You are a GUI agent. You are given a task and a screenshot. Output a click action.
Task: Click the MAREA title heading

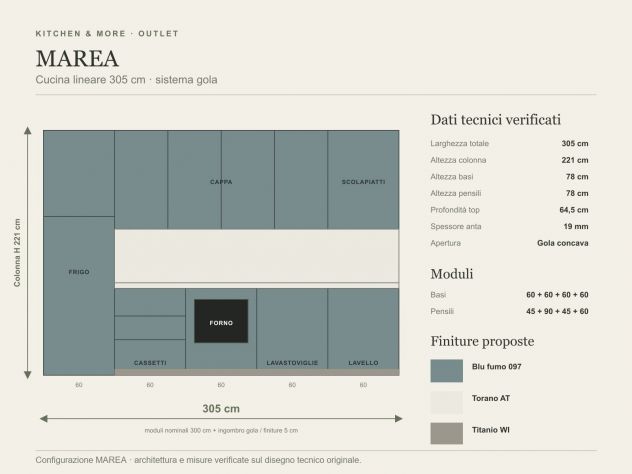[x=77, y=59]
